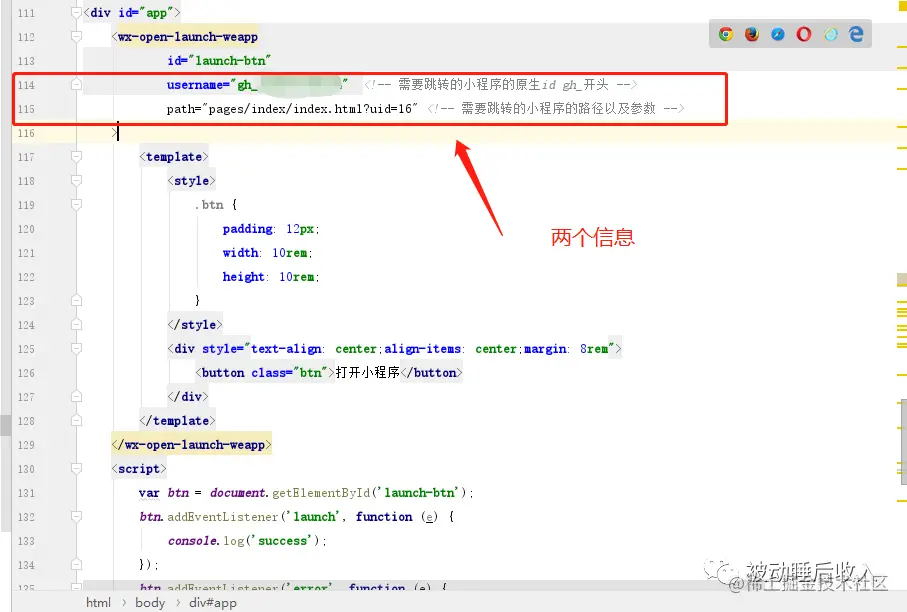This screenshot has height=612, width=907.
Task: Select html in the breadcrumb bar
Action: pyautogui.click(x=98, y=603)
